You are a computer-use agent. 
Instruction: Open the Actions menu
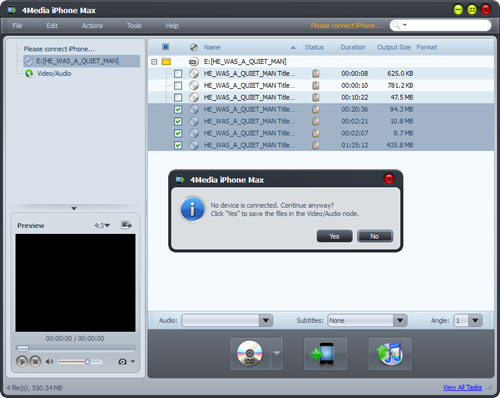click(x=92, y=26)
